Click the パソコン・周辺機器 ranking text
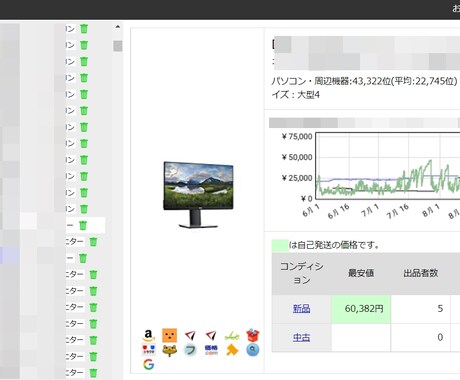460x380 pixels. point(364,81)
